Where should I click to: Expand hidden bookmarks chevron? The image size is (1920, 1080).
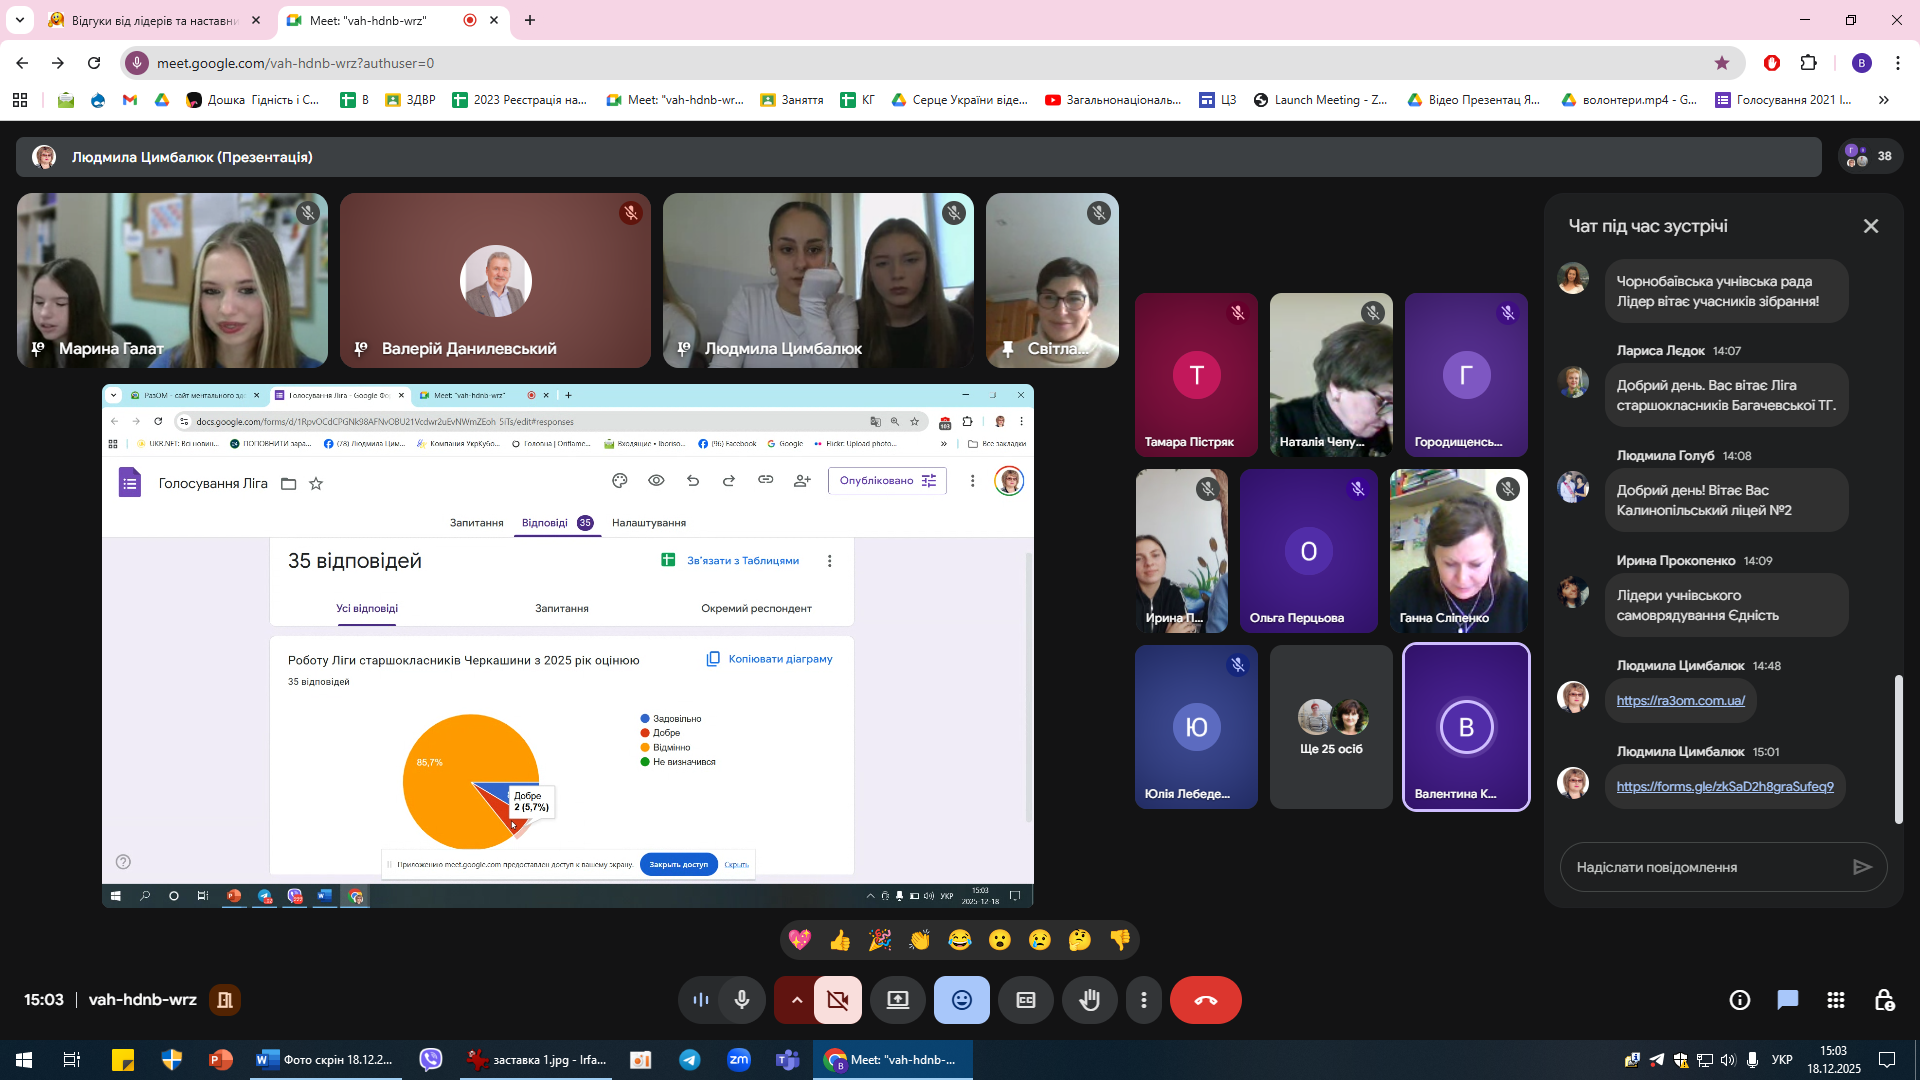tap(1884, 100)
